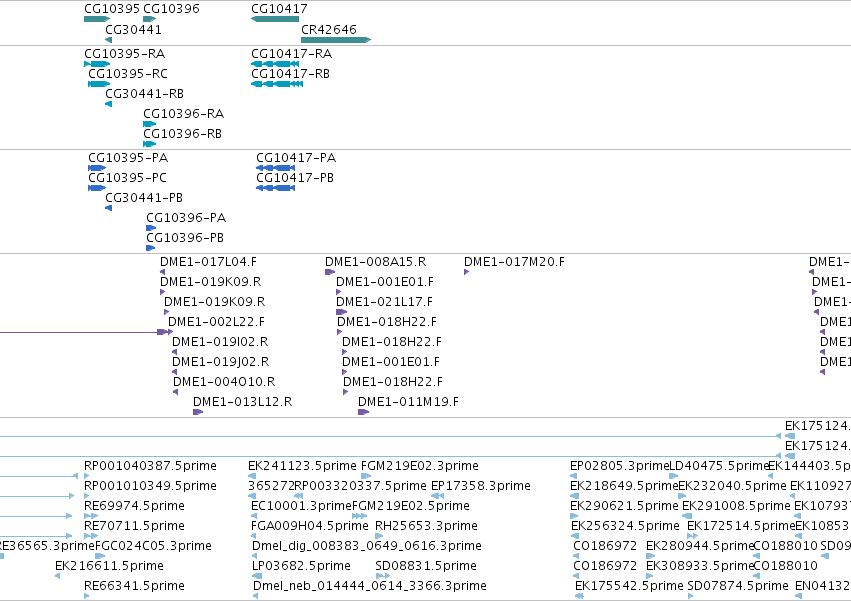Select EST EP02805.3prime
The image size is (851, 601).
pos(619,466)
